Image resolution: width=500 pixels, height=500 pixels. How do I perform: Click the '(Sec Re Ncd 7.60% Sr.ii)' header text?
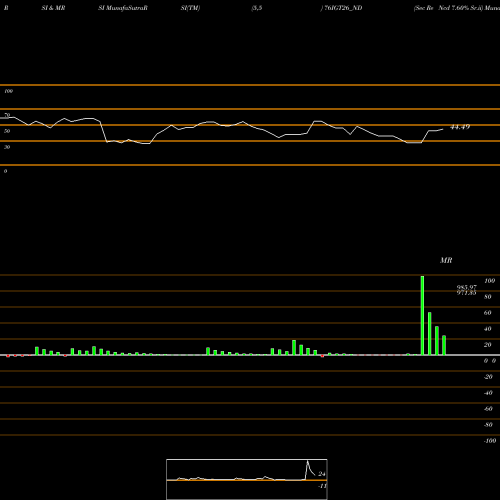[448, 8]
